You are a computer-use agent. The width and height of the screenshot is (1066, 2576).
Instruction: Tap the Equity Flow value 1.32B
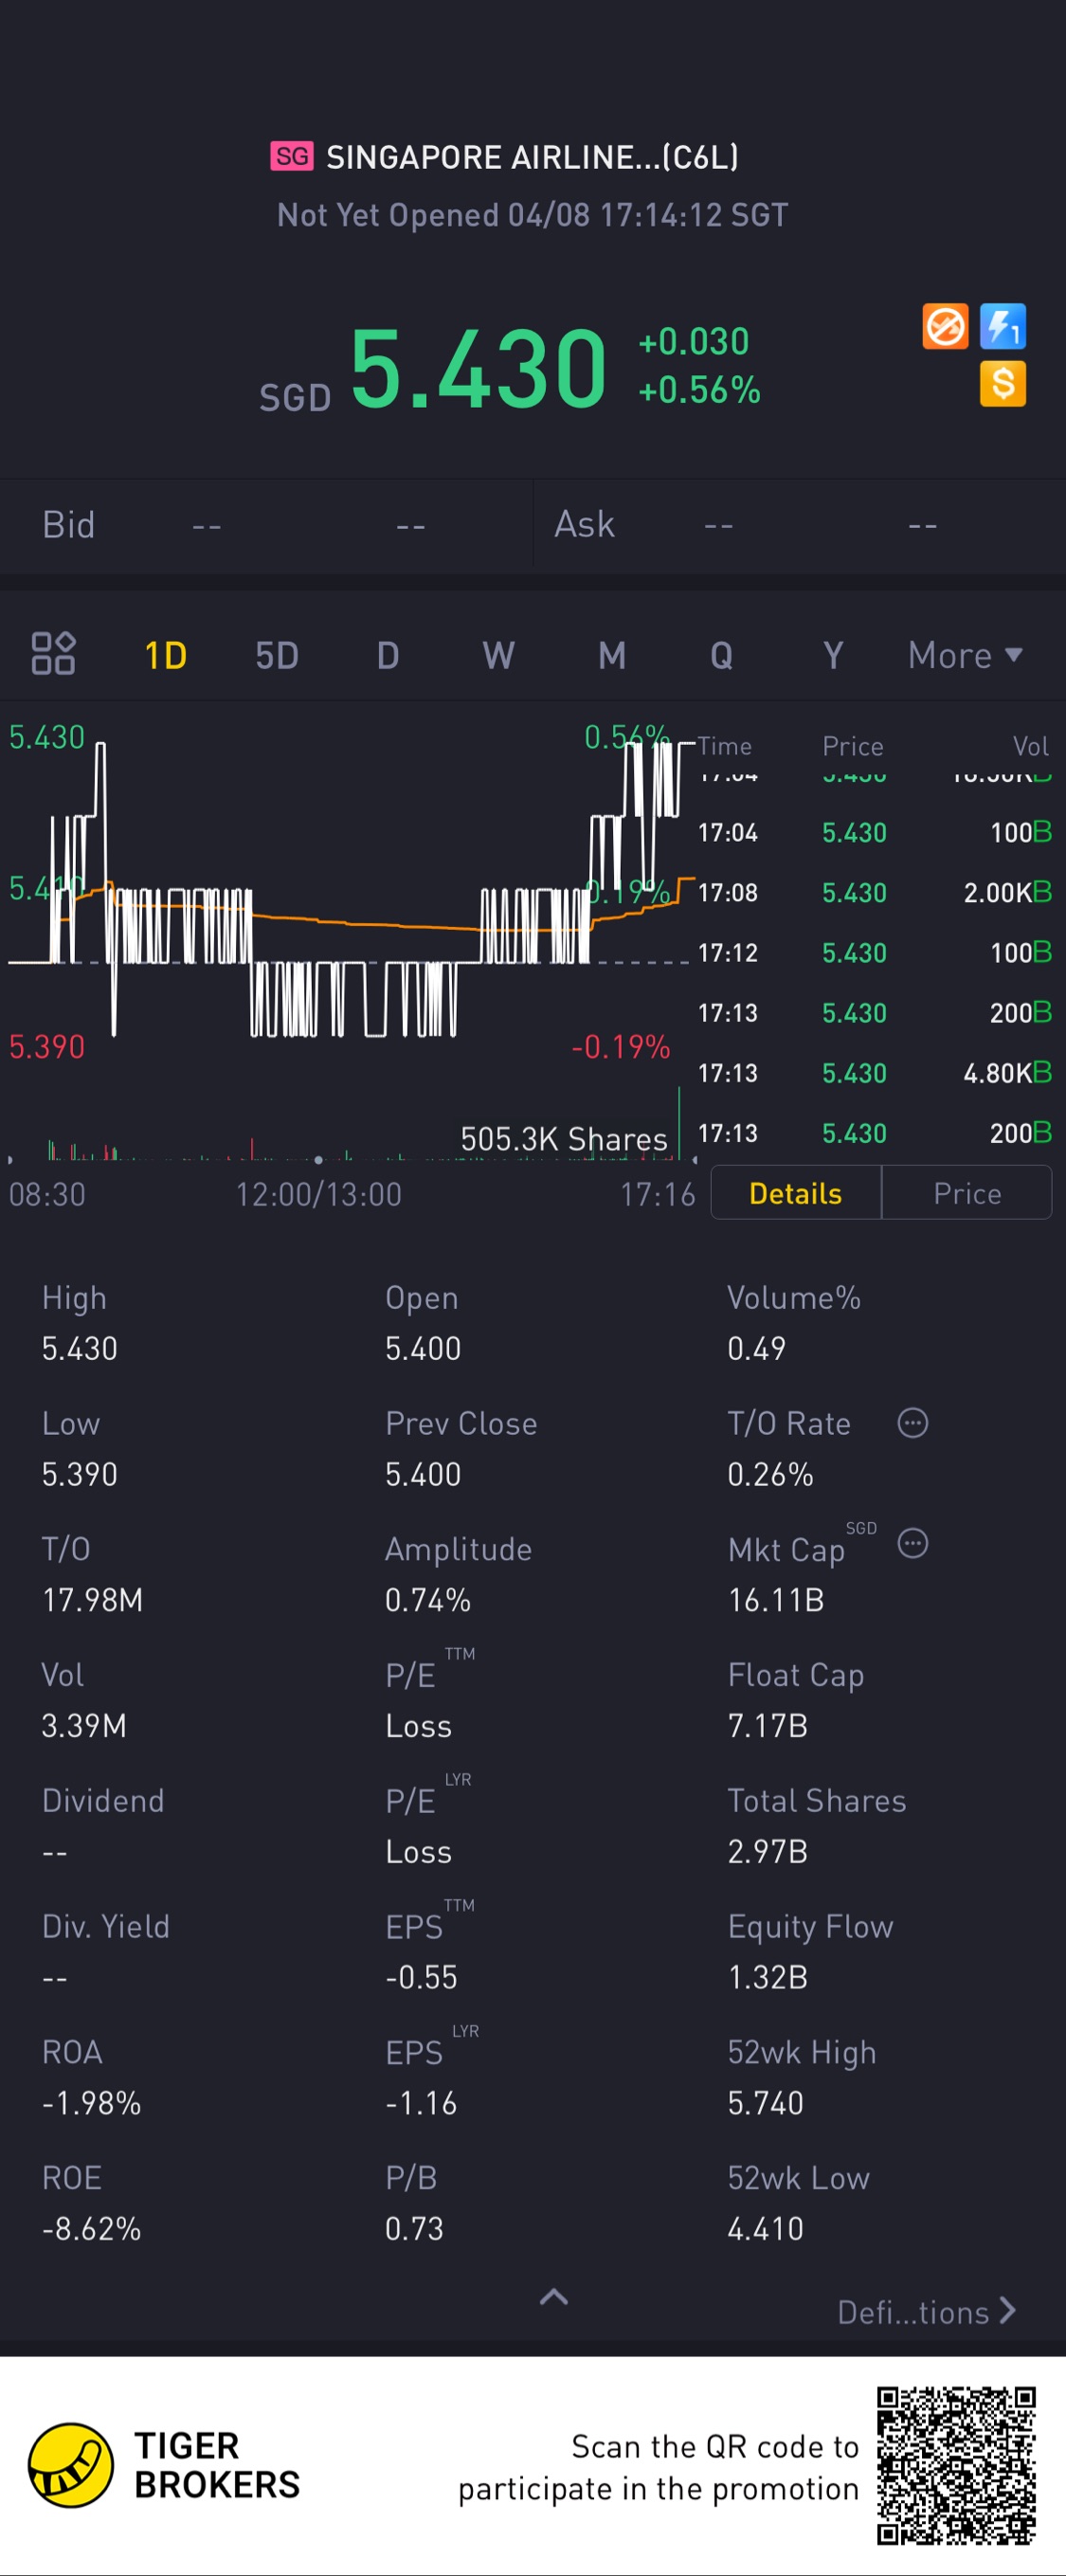click(767, 1977)
